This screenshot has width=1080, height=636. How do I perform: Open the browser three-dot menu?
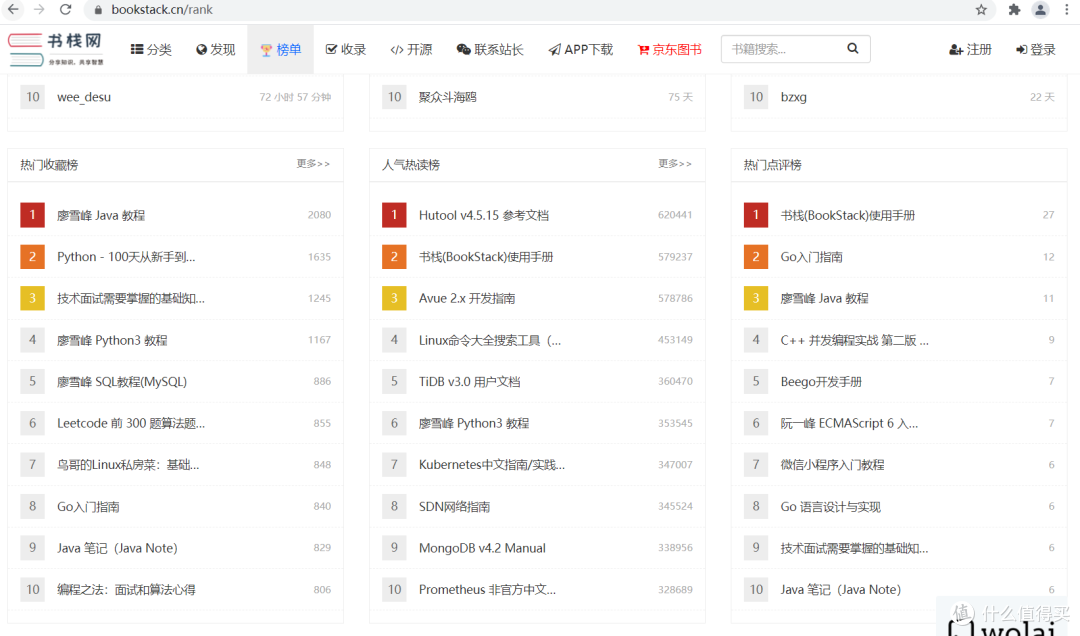[x=1066, y=10]
